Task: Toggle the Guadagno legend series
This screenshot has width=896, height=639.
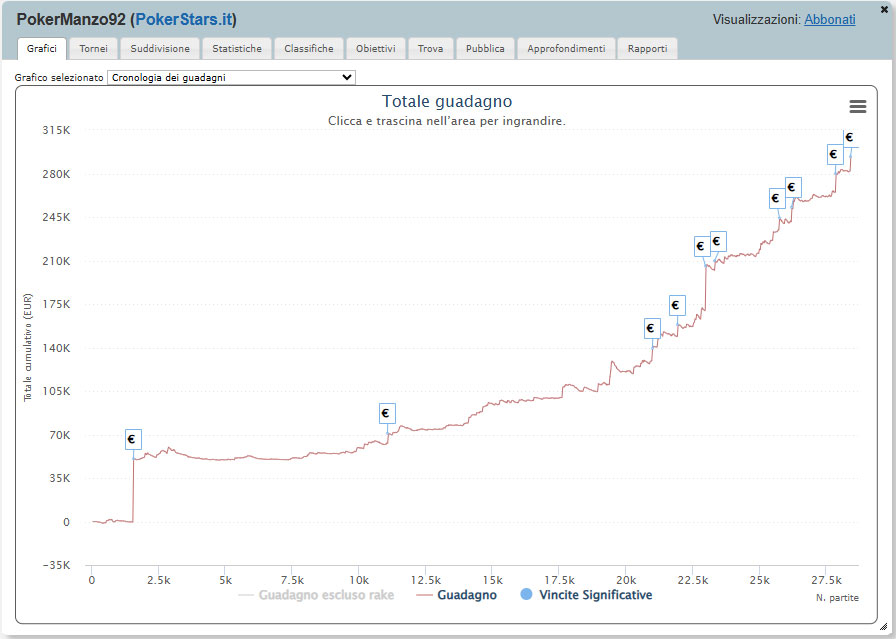Action: click(457, 595)
